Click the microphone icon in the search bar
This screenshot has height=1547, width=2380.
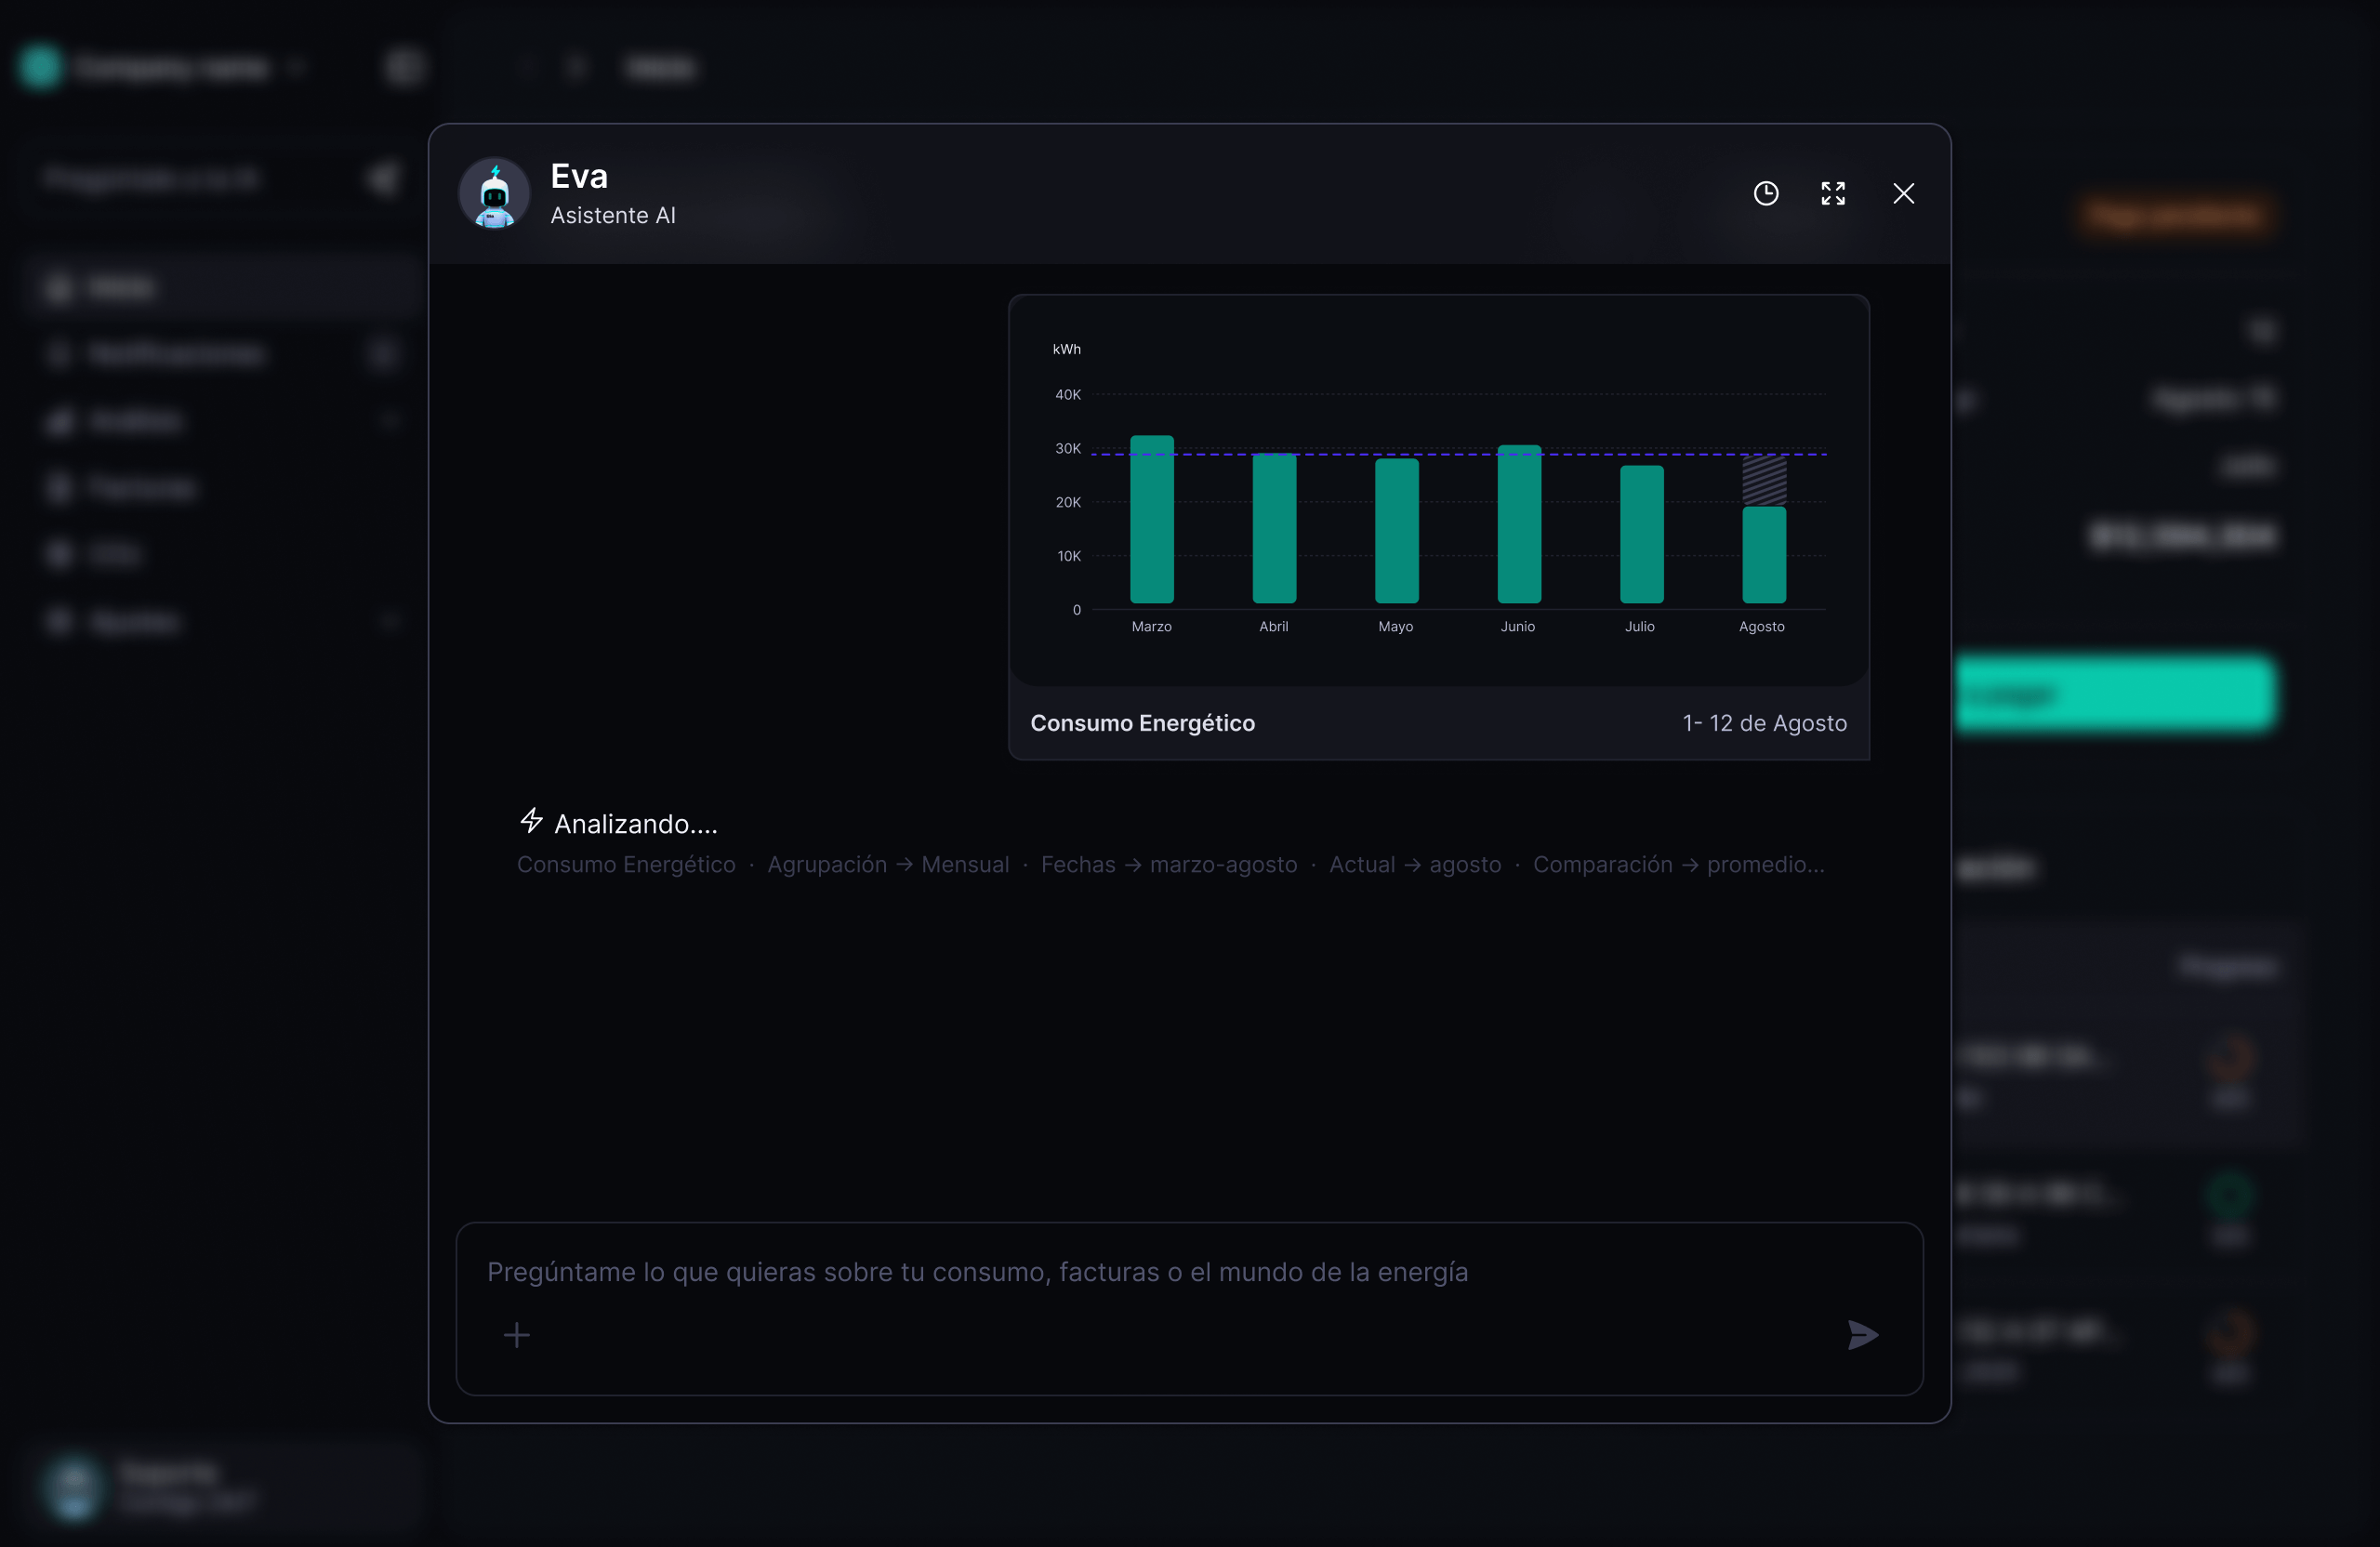pyautogui.click(x=382, y=178)
